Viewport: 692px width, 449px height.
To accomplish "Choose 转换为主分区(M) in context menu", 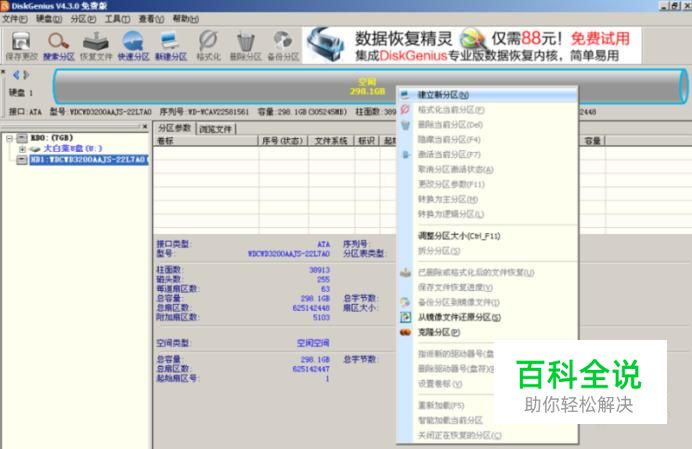I will pos(488,199).
